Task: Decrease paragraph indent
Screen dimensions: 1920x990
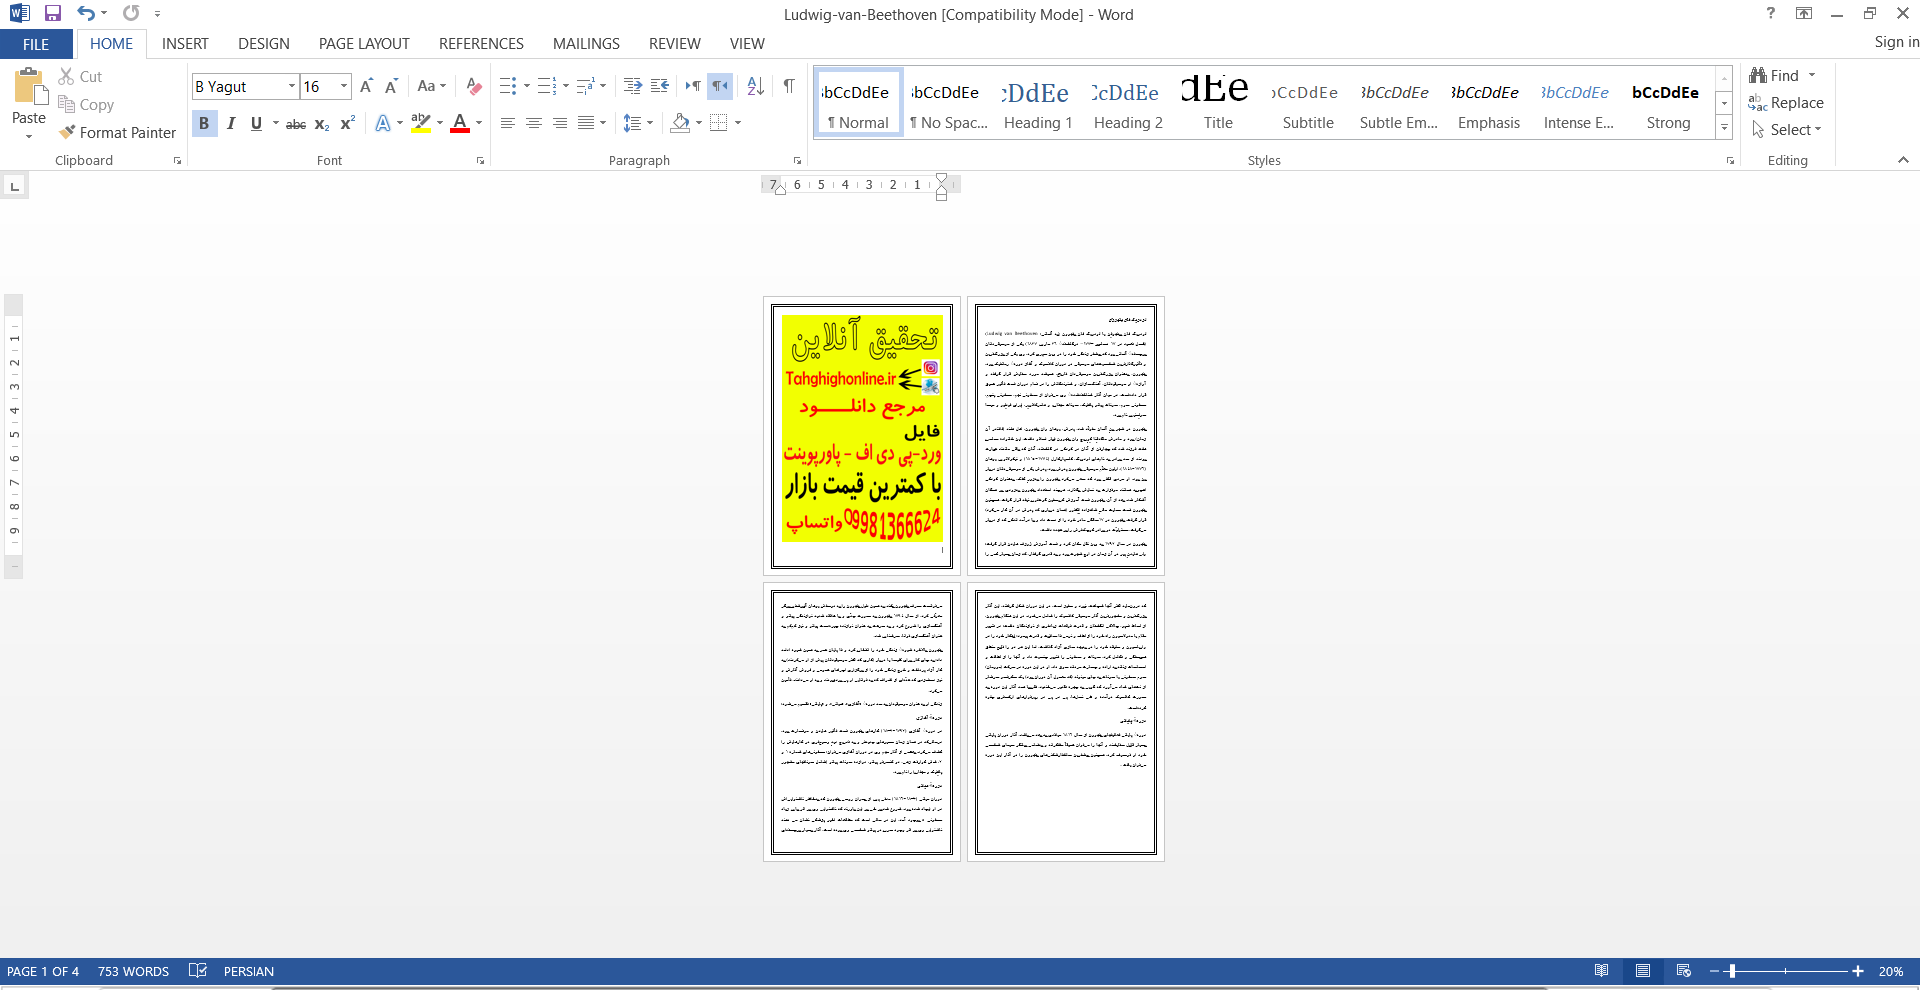Action: point(659,87)
